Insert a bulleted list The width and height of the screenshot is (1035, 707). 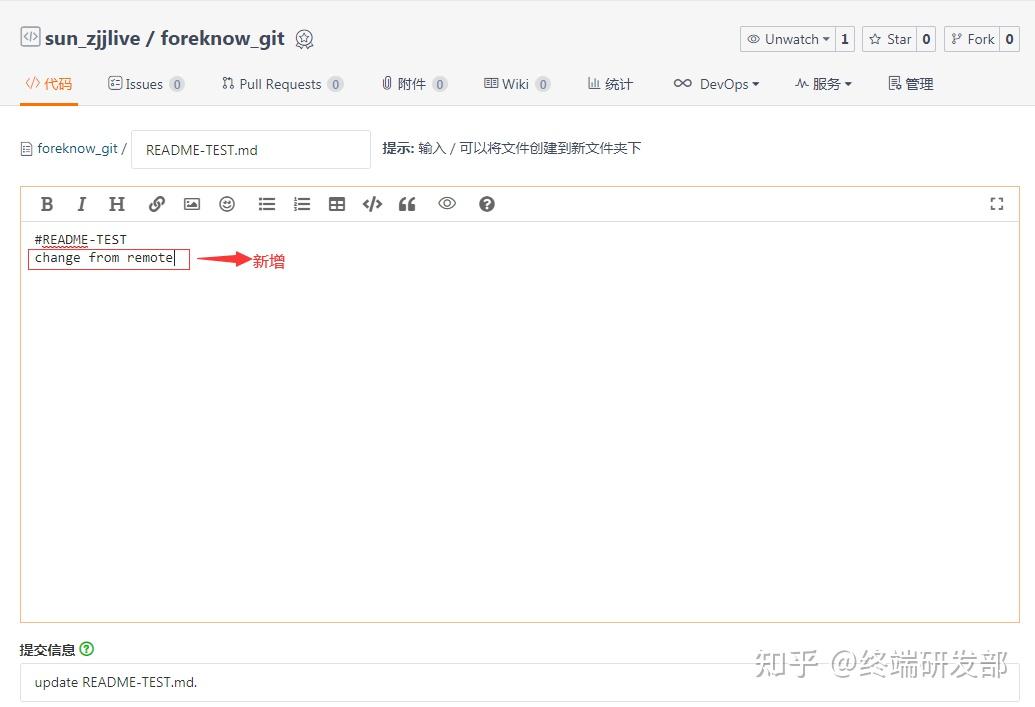266,204
